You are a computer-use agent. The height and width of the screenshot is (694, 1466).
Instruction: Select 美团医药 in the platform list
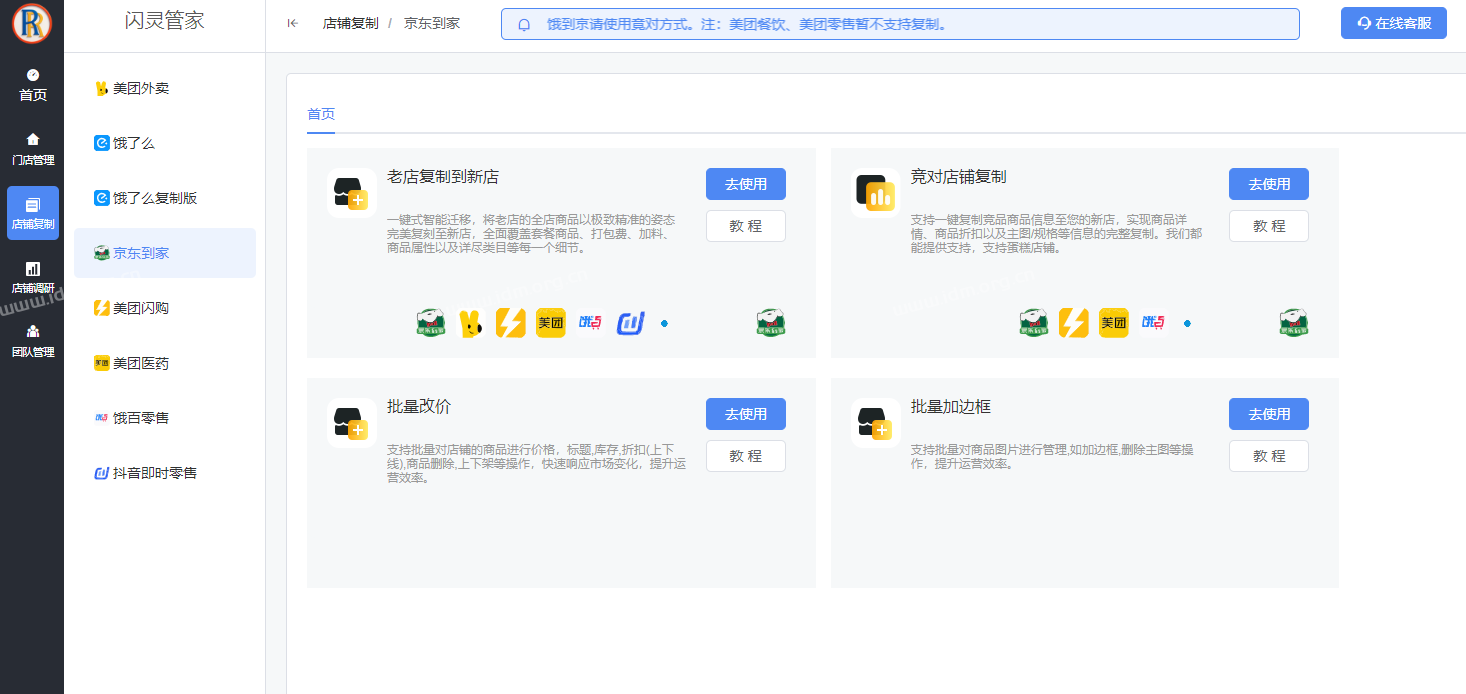pos(165,363)
